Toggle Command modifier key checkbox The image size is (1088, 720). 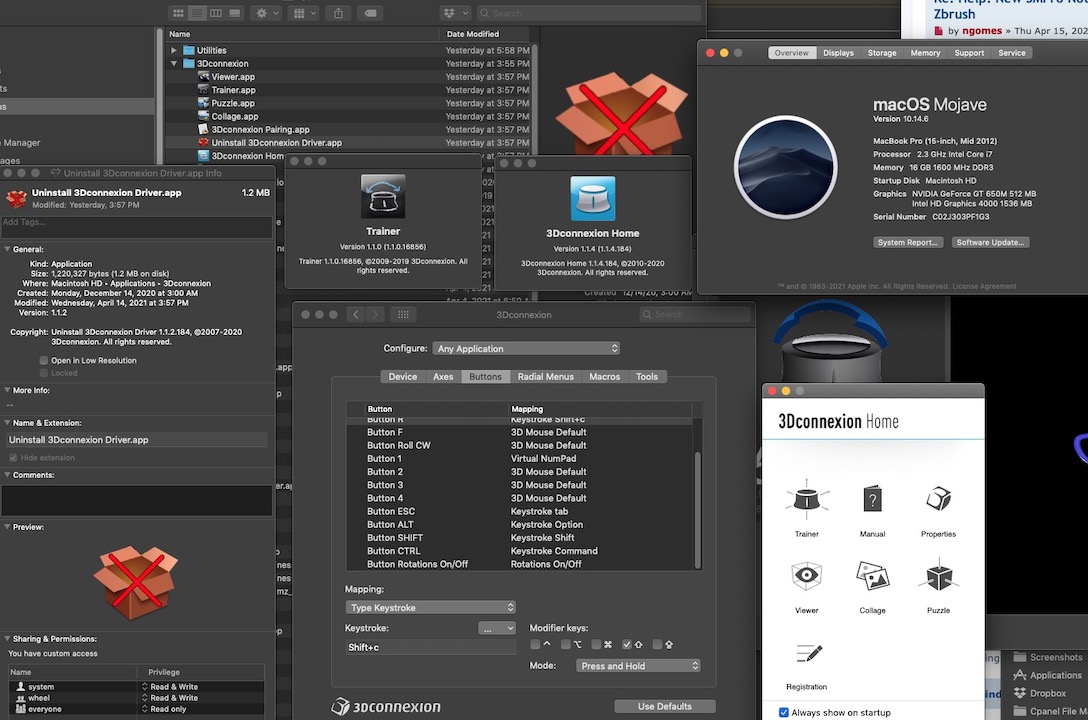(x=596, y=644)
